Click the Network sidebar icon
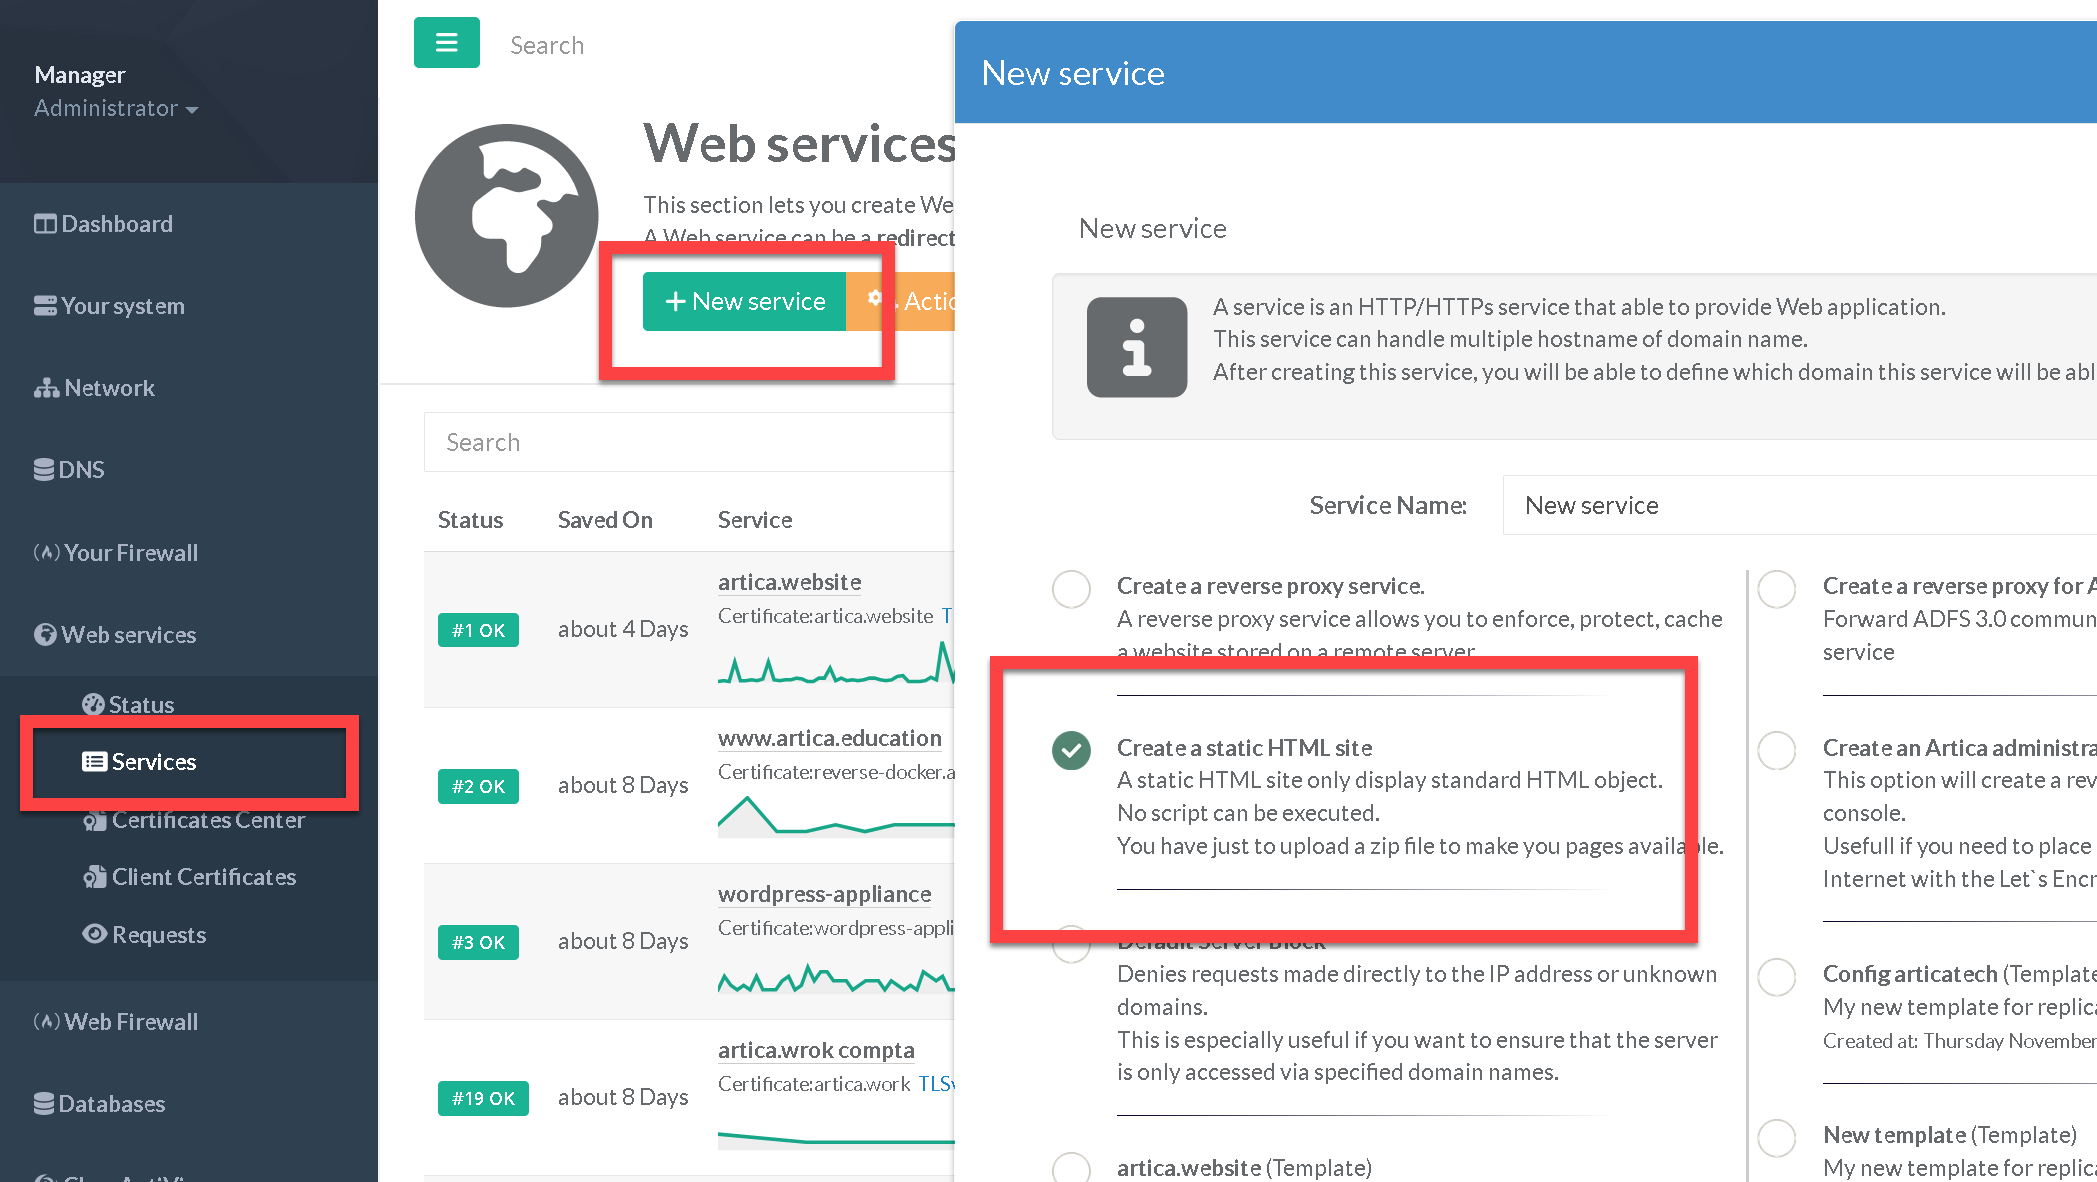Image resolution: width=2097 pixels, height=1182 pixels. click(46, 388)
